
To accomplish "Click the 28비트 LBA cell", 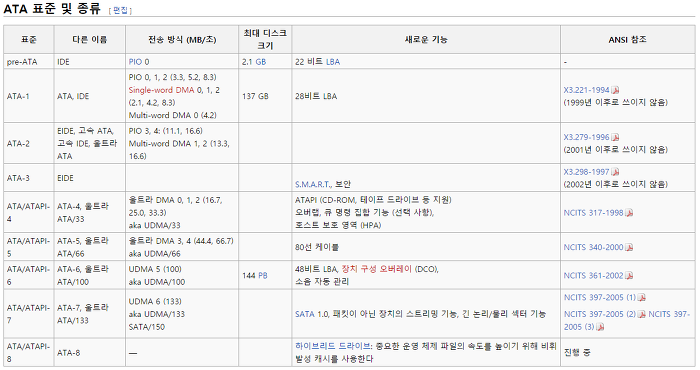I will 426,96.
